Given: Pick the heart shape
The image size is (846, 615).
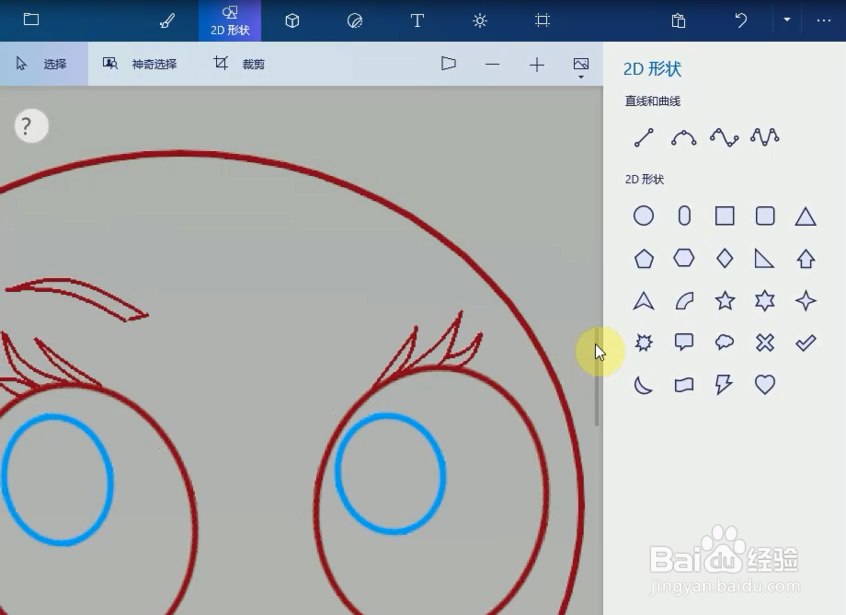Looking at the screenshot, I should [x=765, y=385].
